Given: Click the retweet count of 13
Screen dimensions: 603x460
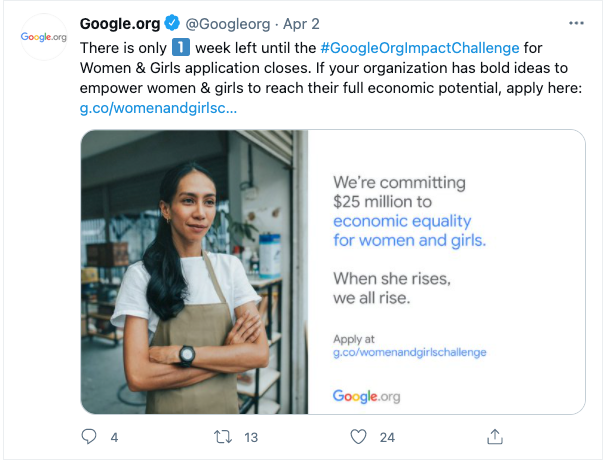Looking at the screenshot, I should [251, 437].
